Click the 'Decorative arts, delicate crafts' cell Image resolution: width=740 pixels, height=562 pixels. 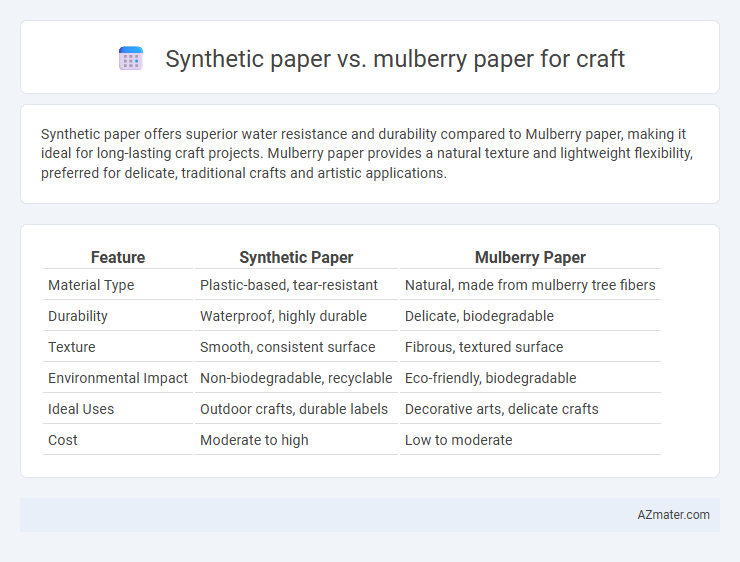pyautogui.click(x=530, y=409)
